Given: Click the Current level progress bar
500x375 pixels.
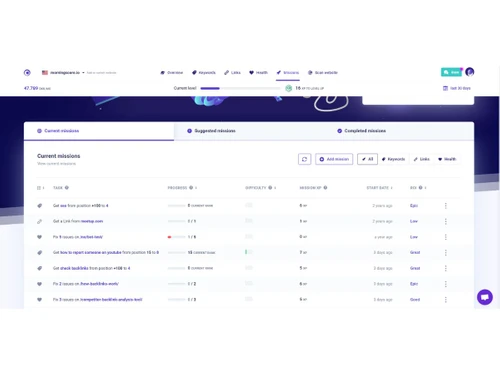Looking at the screenshot, I should tap(240, 88).
